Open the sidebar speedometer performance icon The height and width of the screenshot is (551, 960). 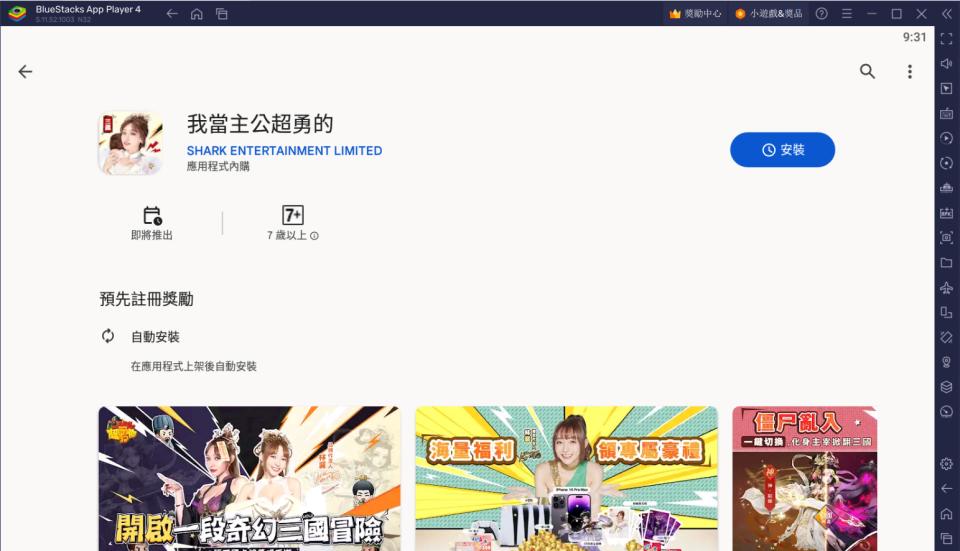click(x=947, y=411)
